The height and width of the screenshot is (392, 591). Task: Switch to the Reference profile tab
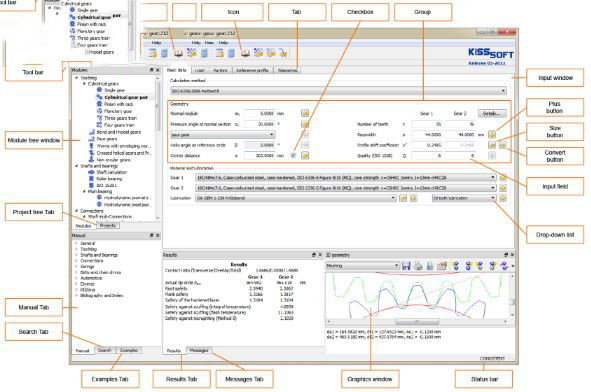252,70
